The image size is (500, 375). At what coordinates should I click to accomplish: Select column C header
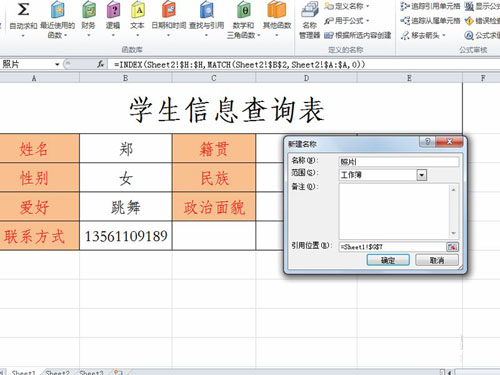(x=214, y=78)
